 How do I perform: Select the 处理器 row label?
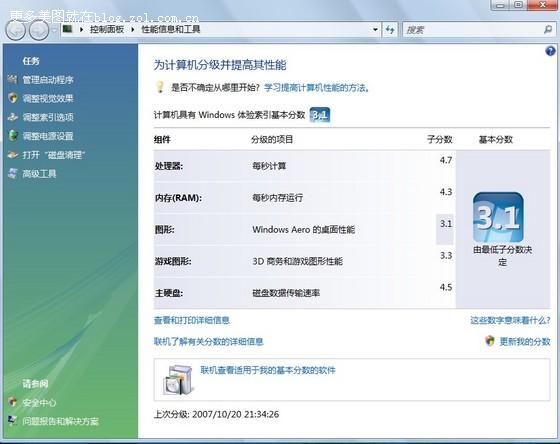pyautogui.click(x=169, y=166)
